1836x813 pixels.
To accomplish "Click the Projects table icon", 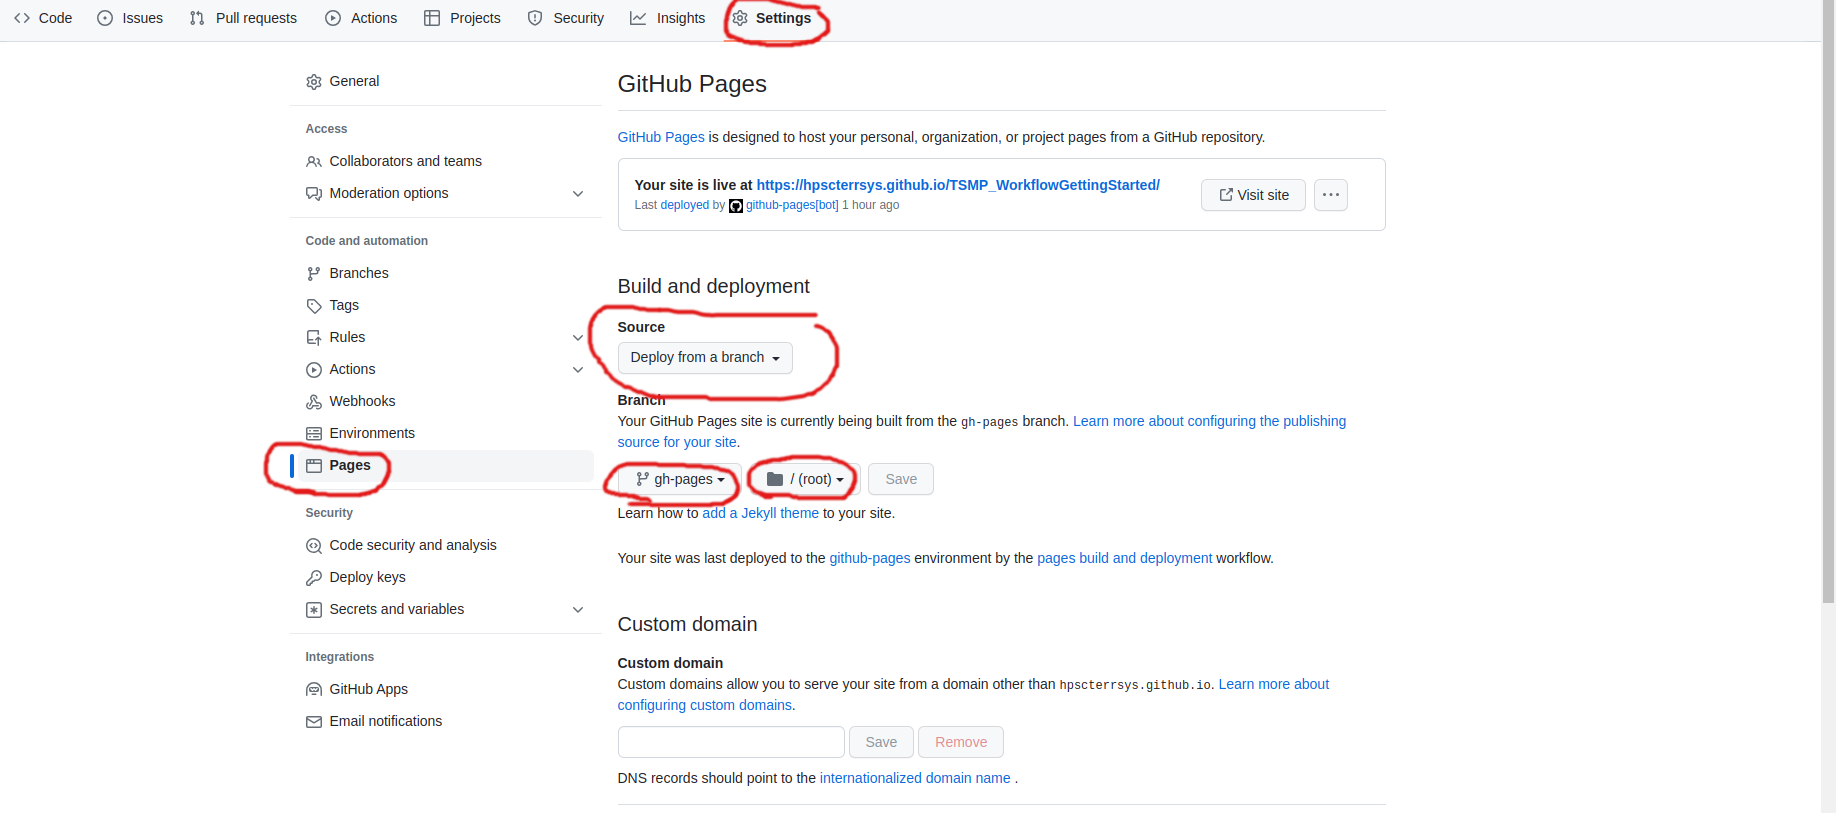I will pos(432,18).
